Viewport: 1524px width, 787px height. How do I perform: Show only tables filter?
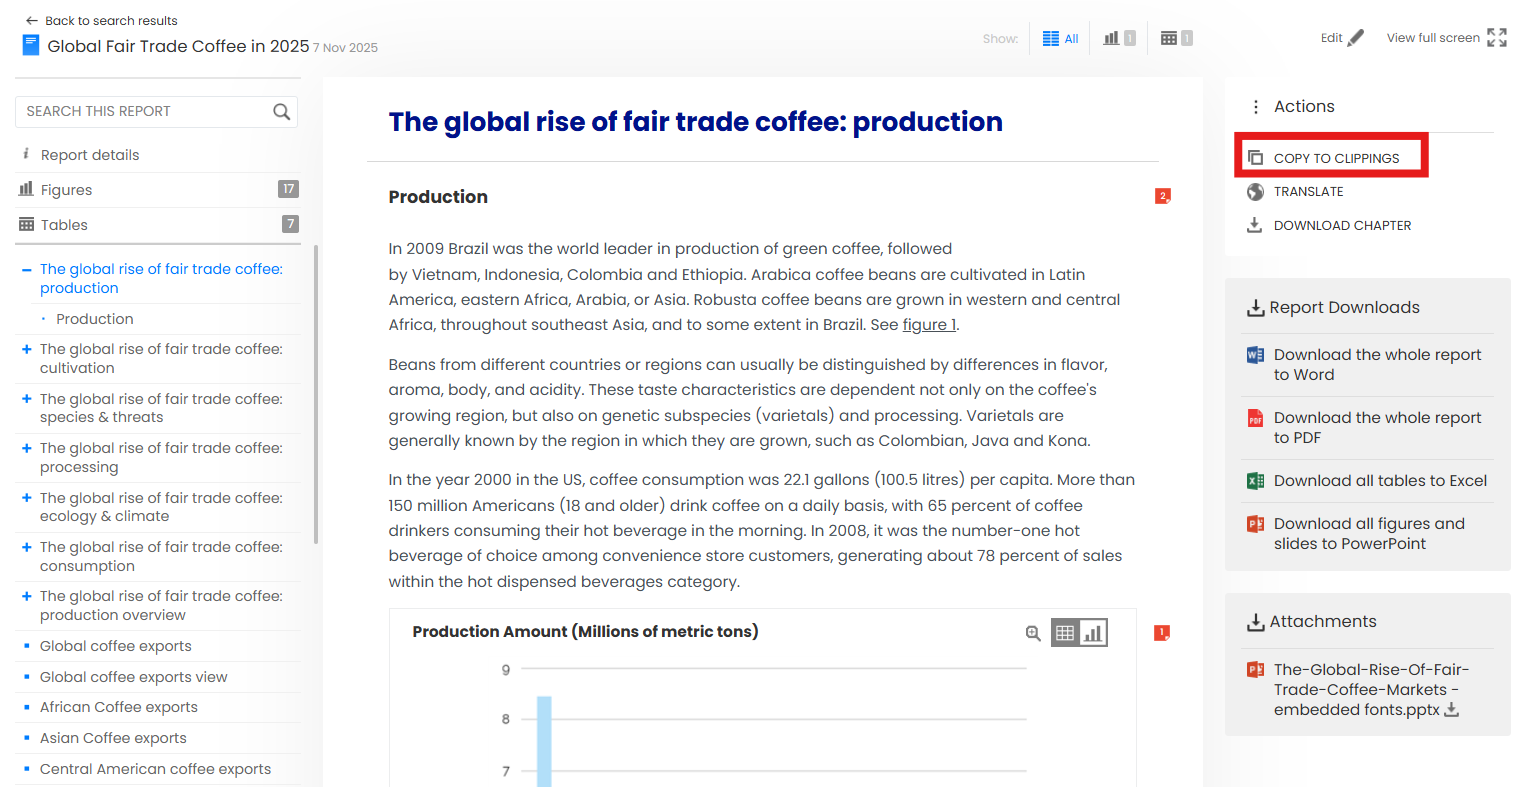tap(1176, 38)
